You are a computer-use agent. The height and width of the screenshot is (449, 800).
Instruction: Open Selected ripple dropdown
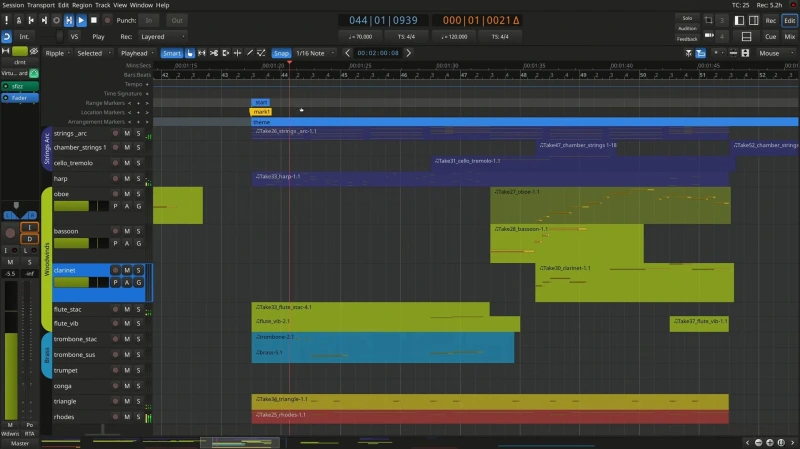(94, 53)
